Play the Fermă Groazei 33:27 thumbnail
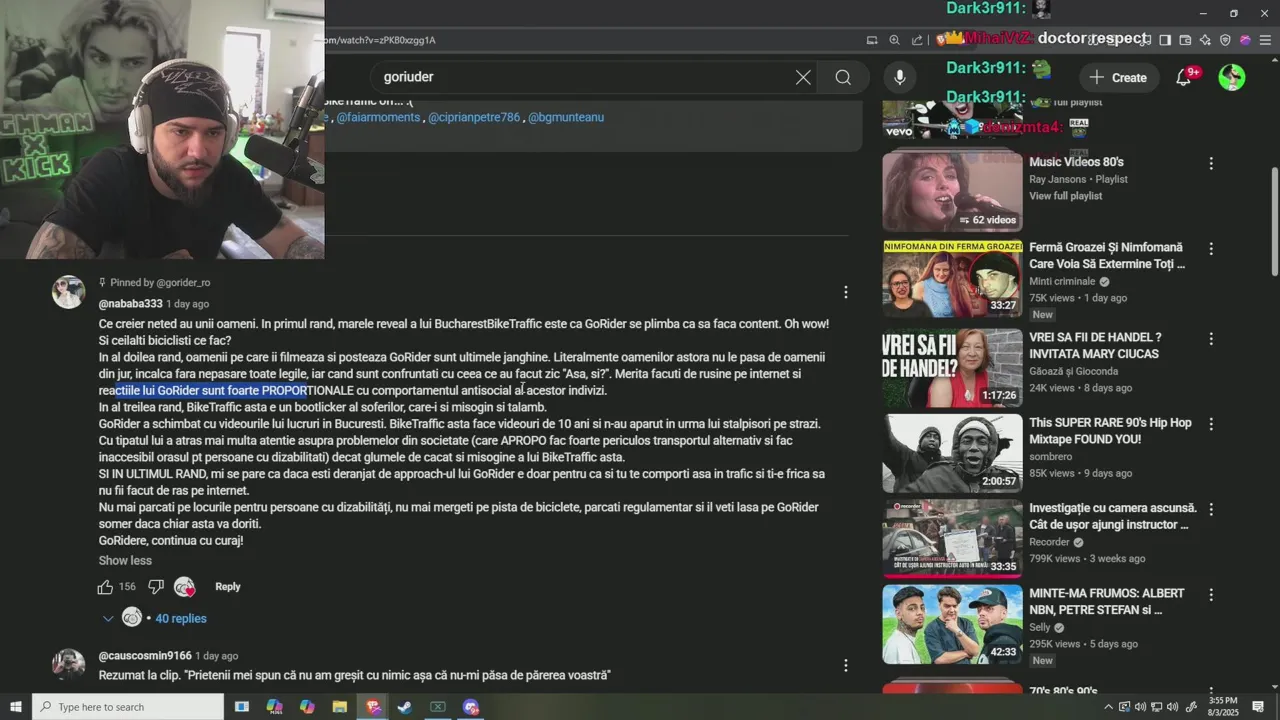The width and height of the screenshot is (1280, 720). (x=952, y=278)
